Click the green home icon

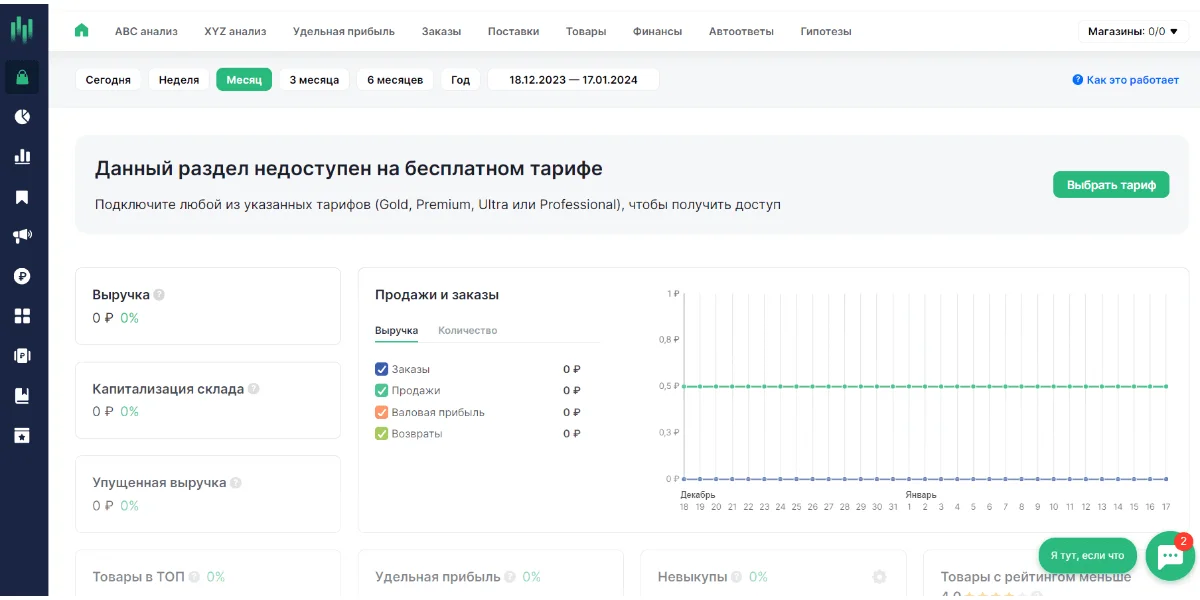click(82, 31)
